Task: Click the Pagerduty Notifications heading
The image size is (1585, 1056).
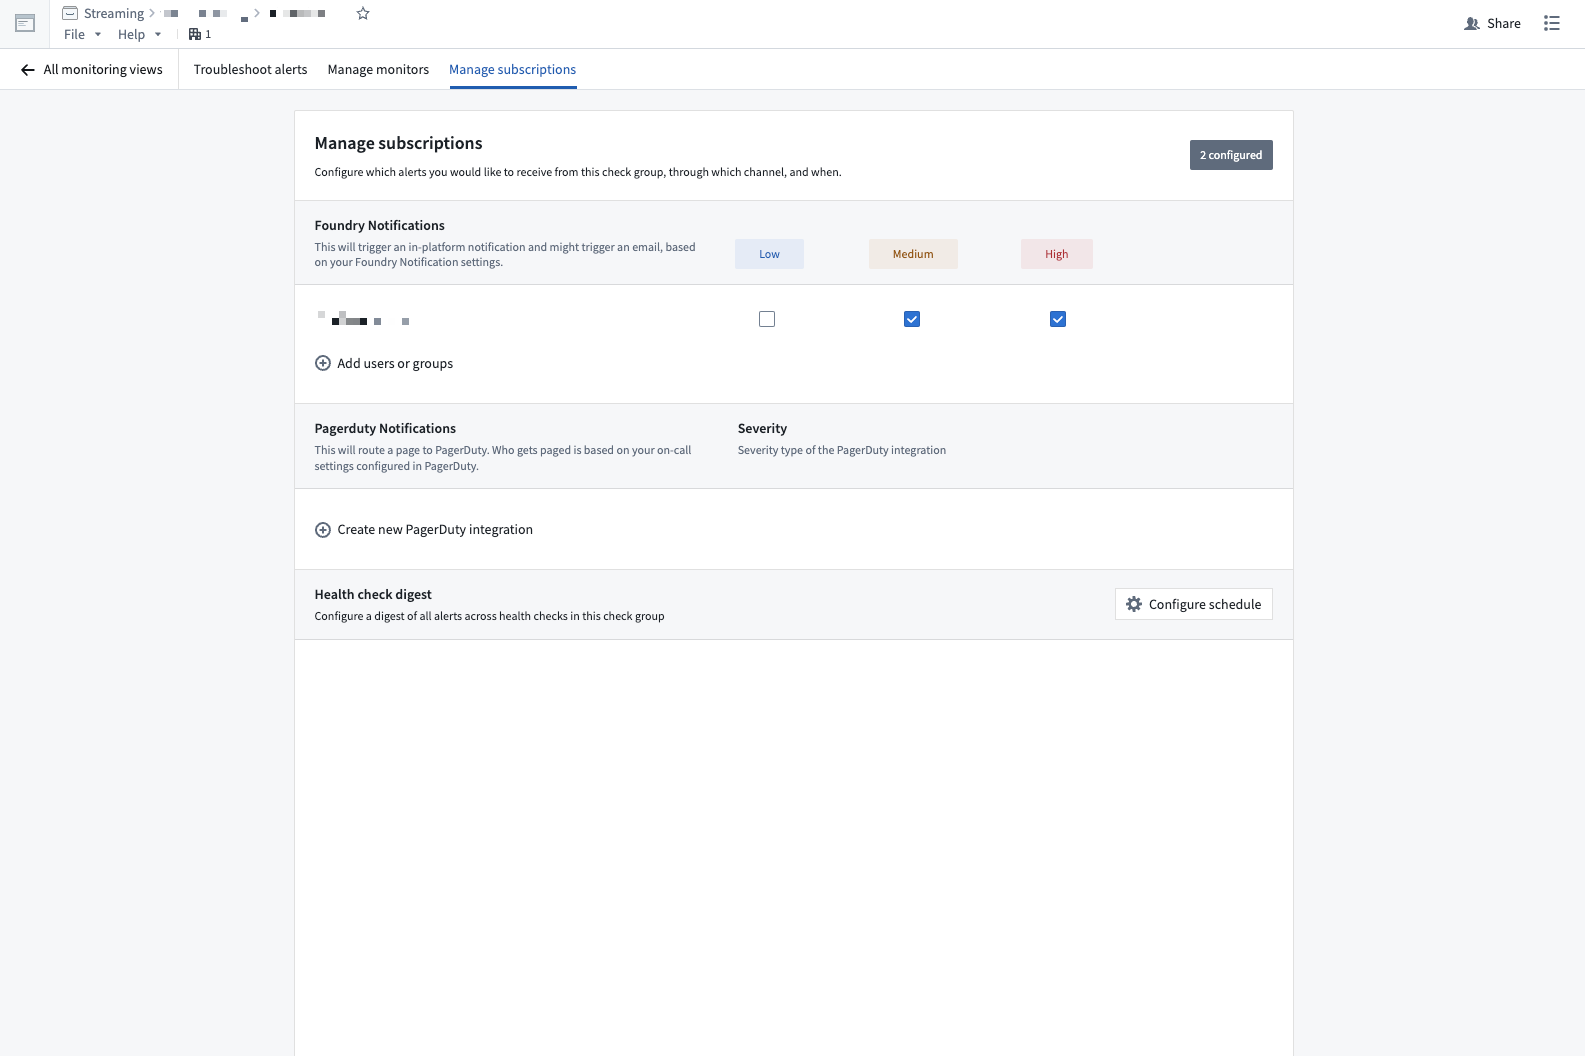Action: click(385, 428)
